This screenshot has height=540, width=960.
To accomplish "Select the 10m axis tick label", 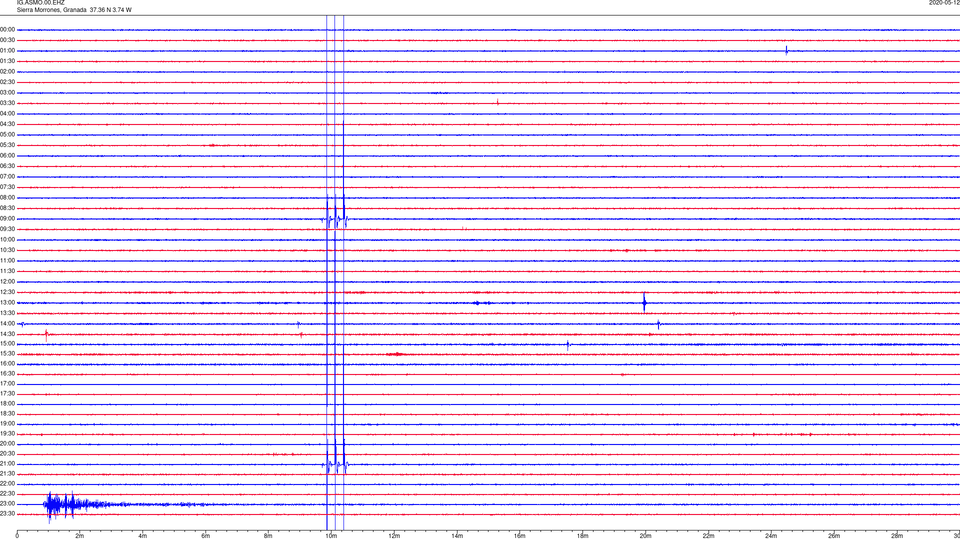I will click(331, 536).
